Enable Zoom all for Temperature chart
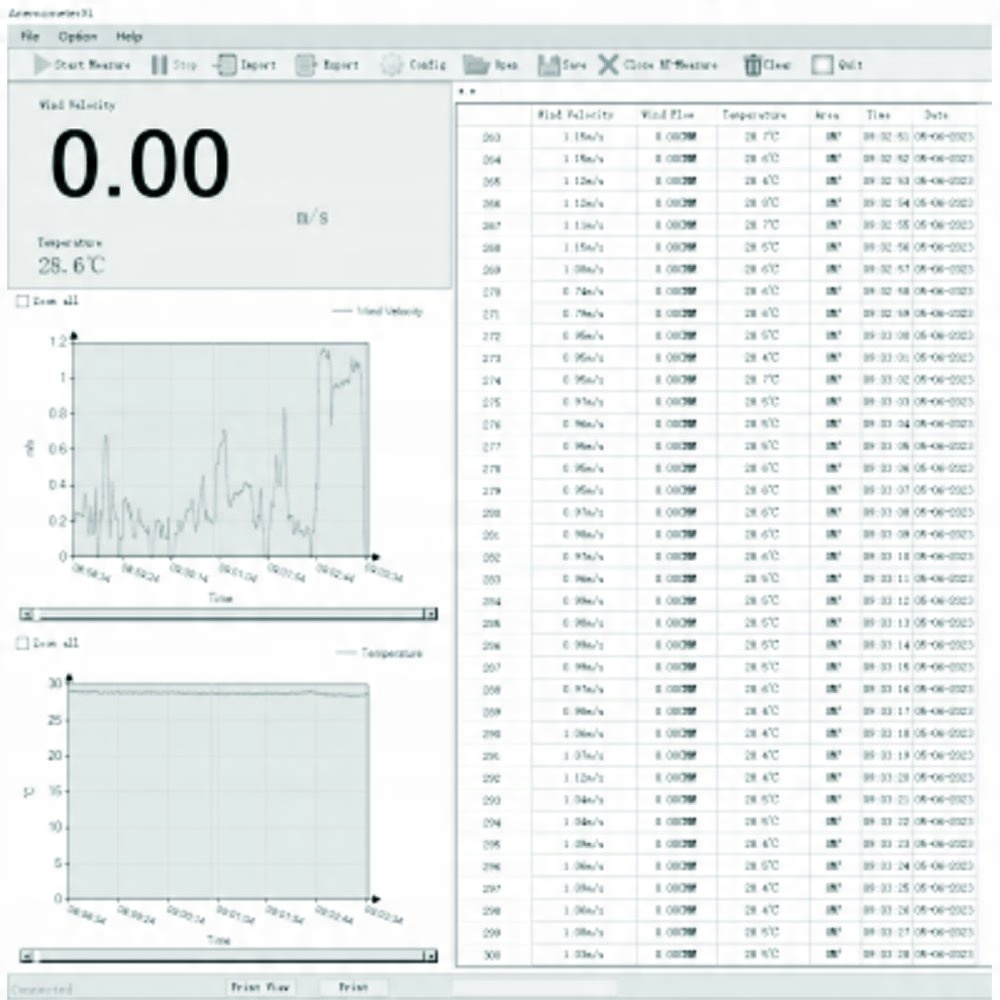The width and height of the screenshot is (1000, 1000). point(22,643)
